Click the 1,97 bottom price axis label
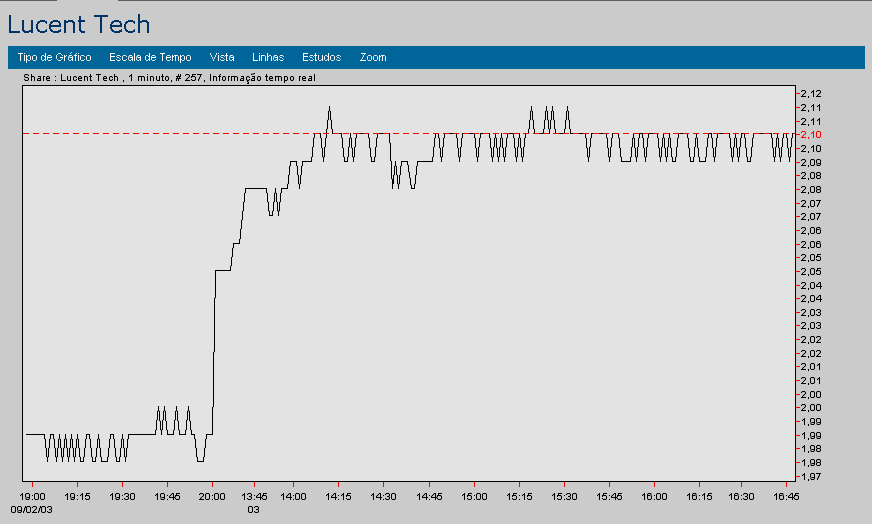Screen dimensions: 872x524 [811, 477]
